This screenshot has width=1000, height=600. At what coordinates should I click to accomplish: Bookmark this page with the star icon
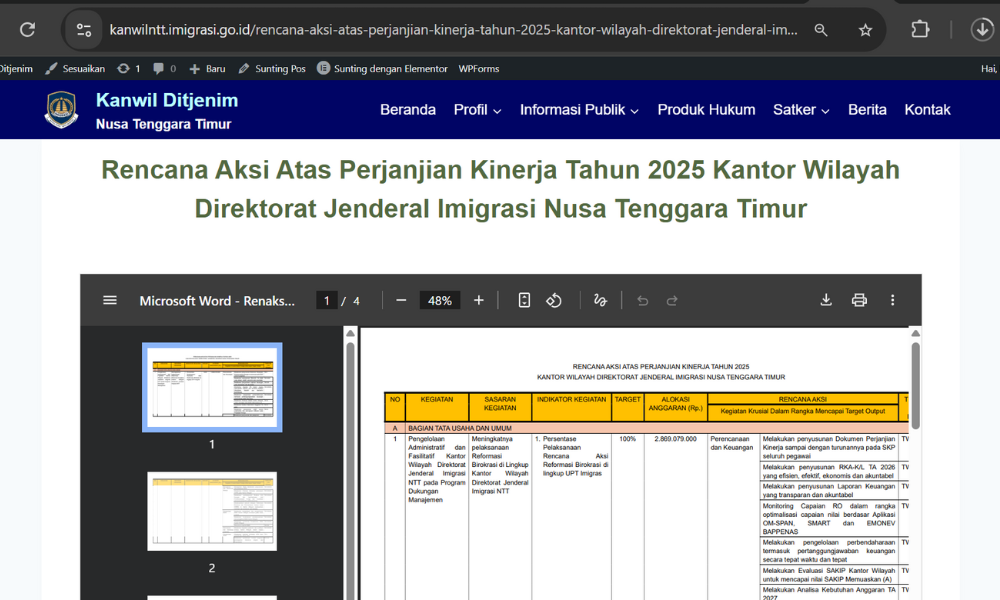tap(865, 30)
